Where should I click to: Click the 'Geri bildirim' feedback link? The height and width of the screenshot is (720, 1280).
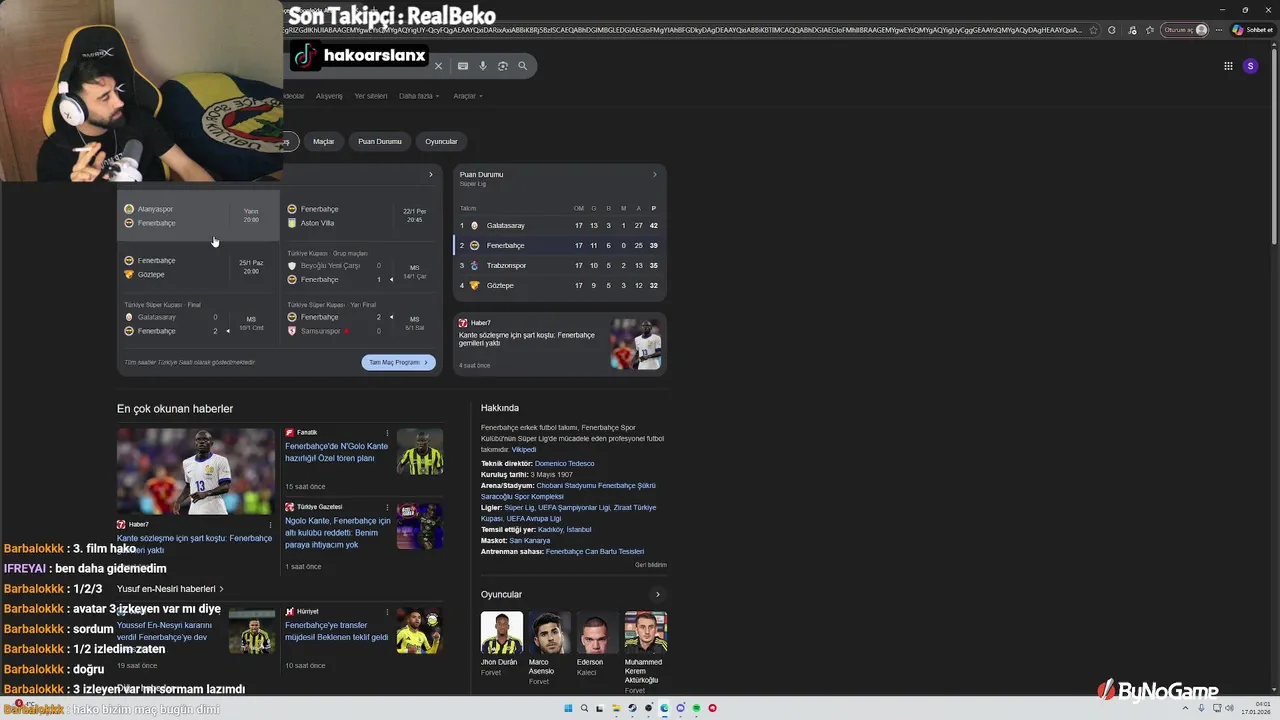pyautogui.click(x=650, y=565)
